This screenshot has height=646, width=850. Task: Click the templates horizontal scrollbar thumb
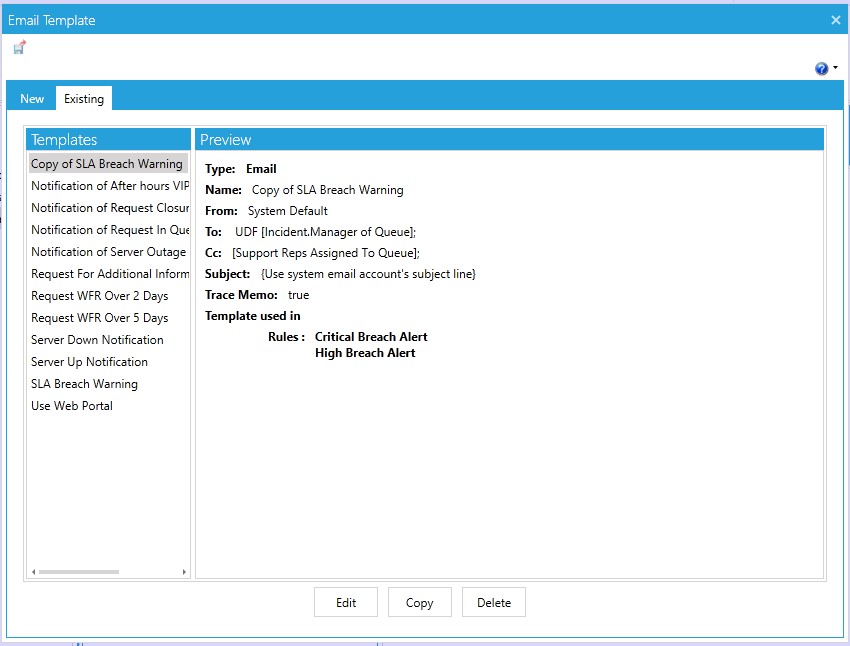pos(79,572)
